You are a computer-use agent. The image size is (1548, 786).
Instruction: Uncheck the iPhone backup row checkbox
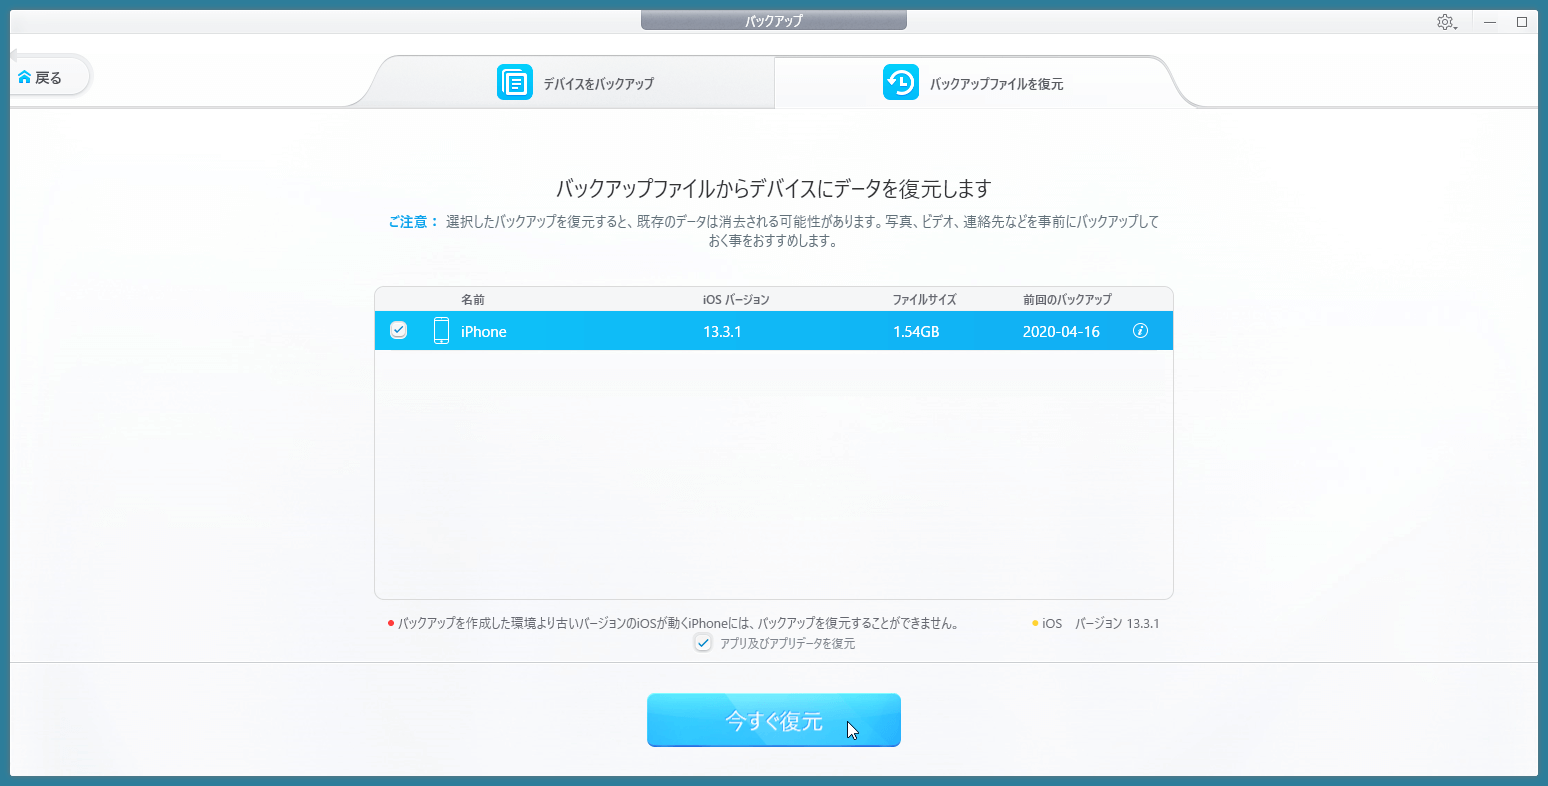398,331
